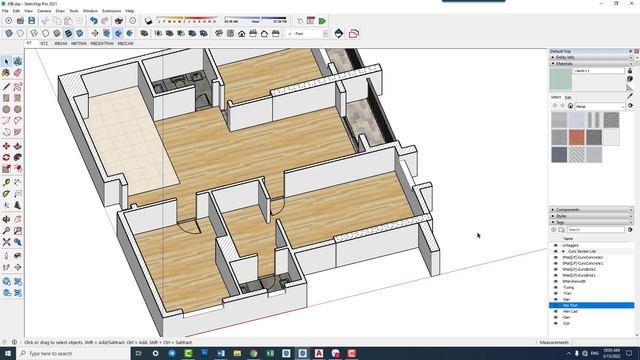Activate the Move tool
The image size is (640, 360).
pyautogui.click(x=6, y=146)
